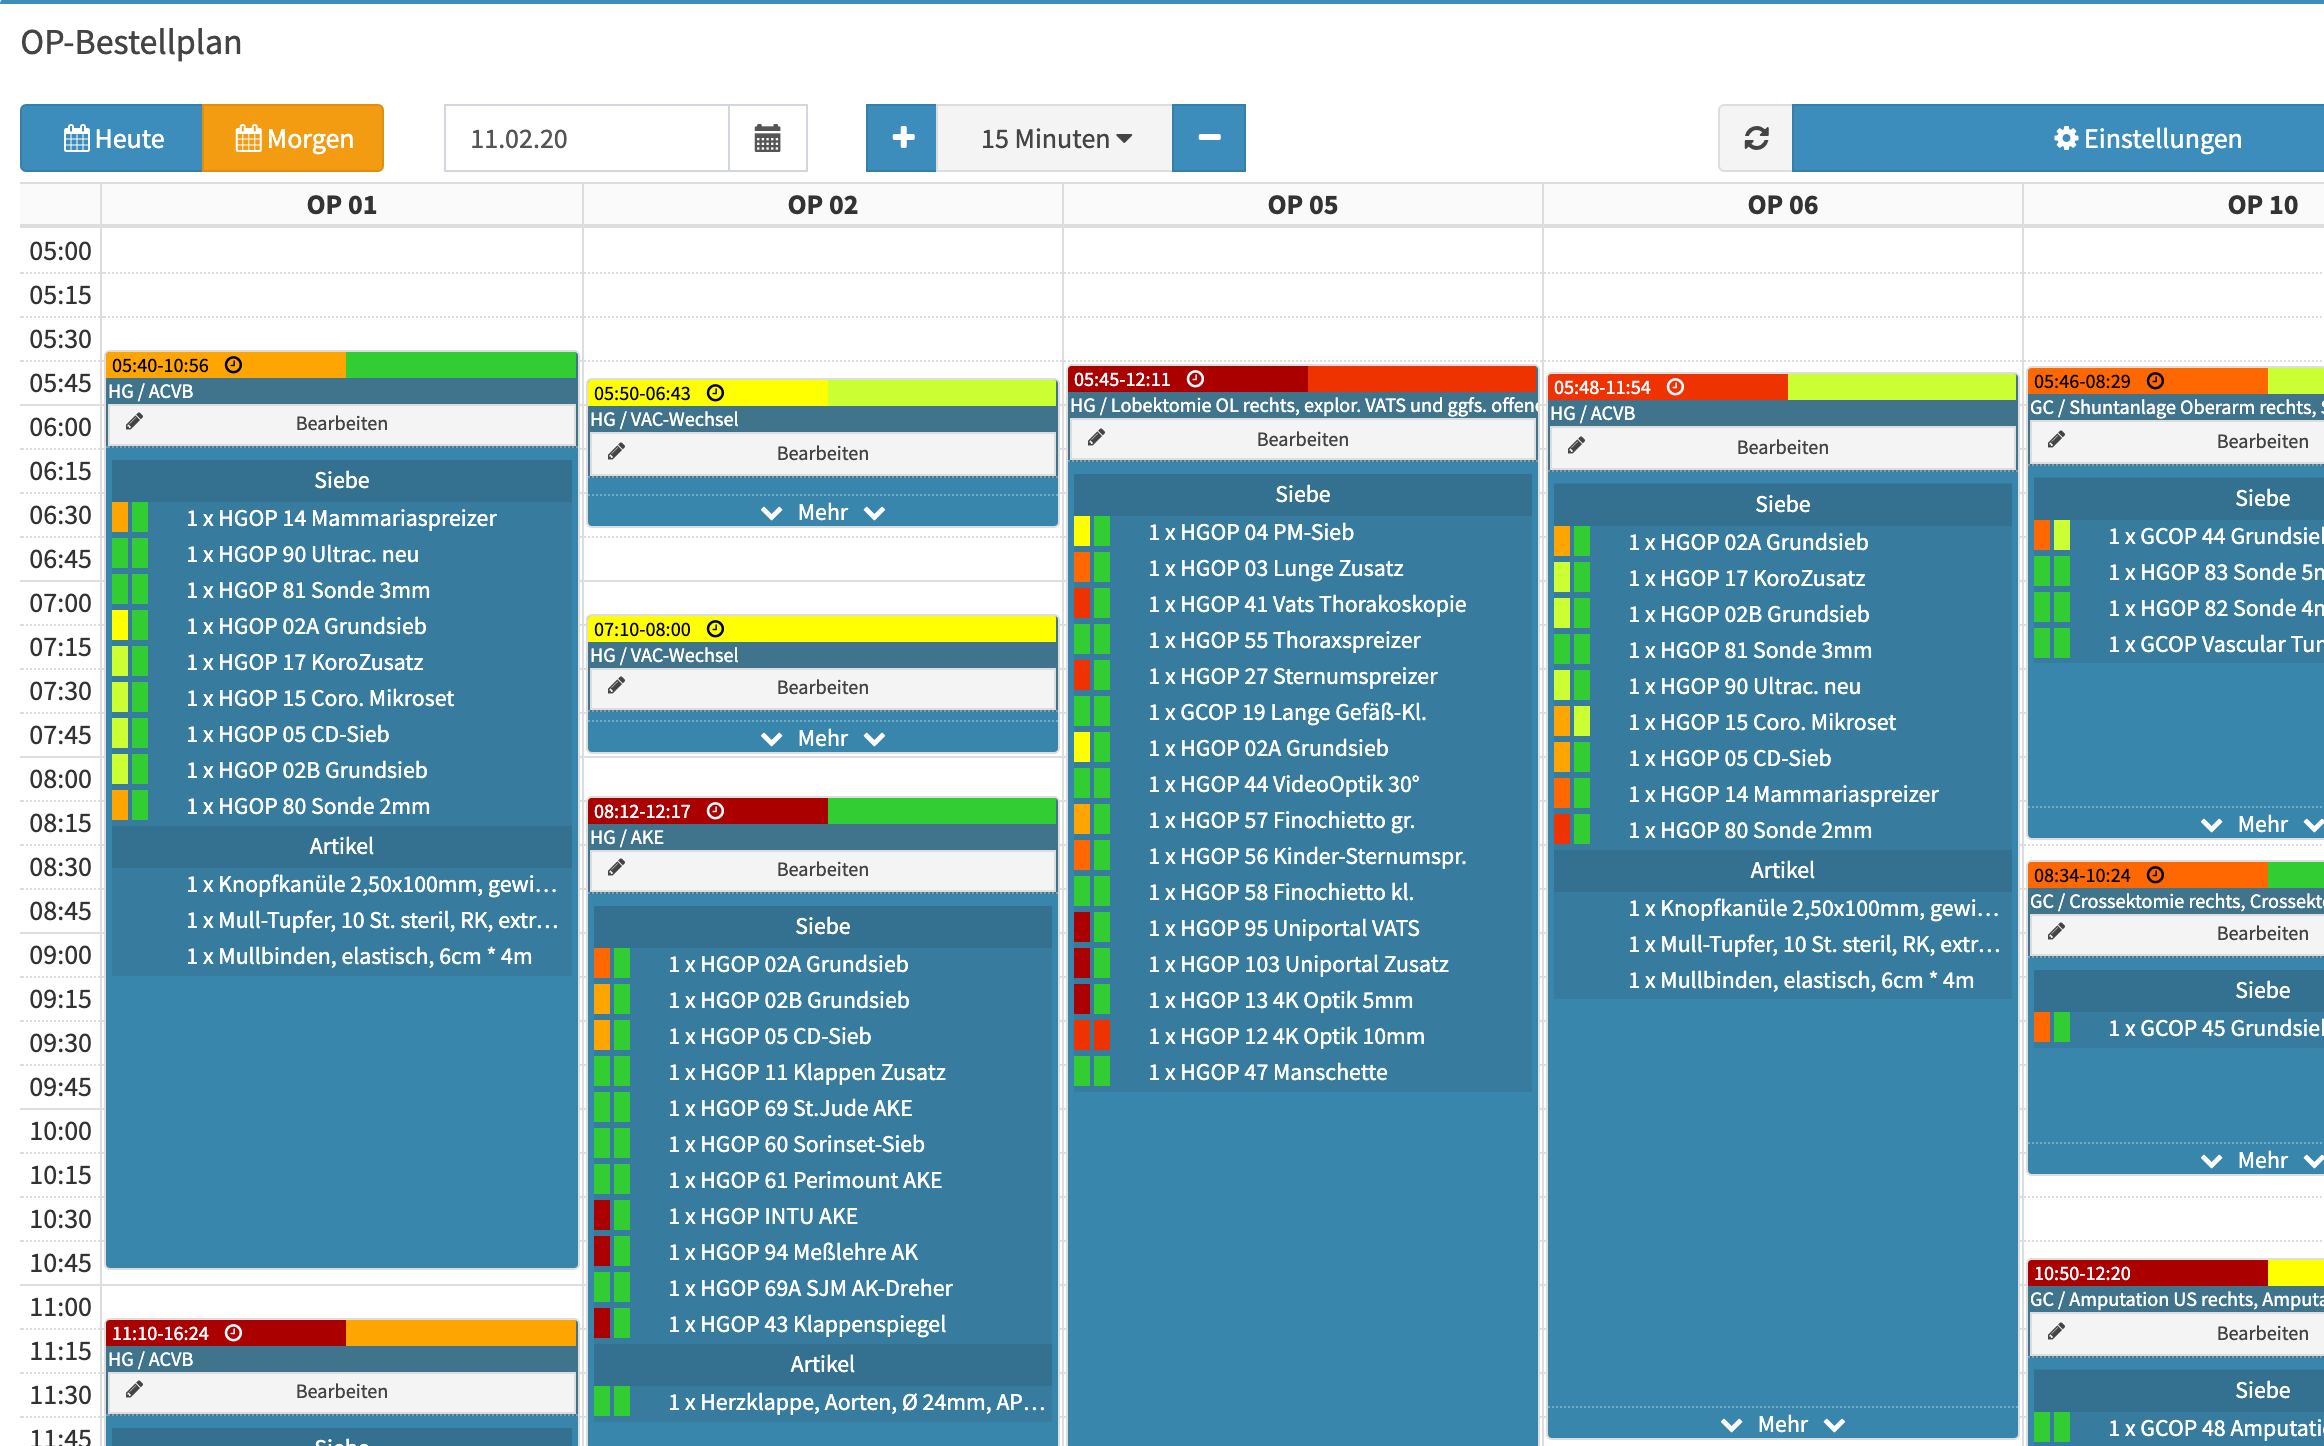
Task: Select OP 02 column header
Action: click(822, 205)
